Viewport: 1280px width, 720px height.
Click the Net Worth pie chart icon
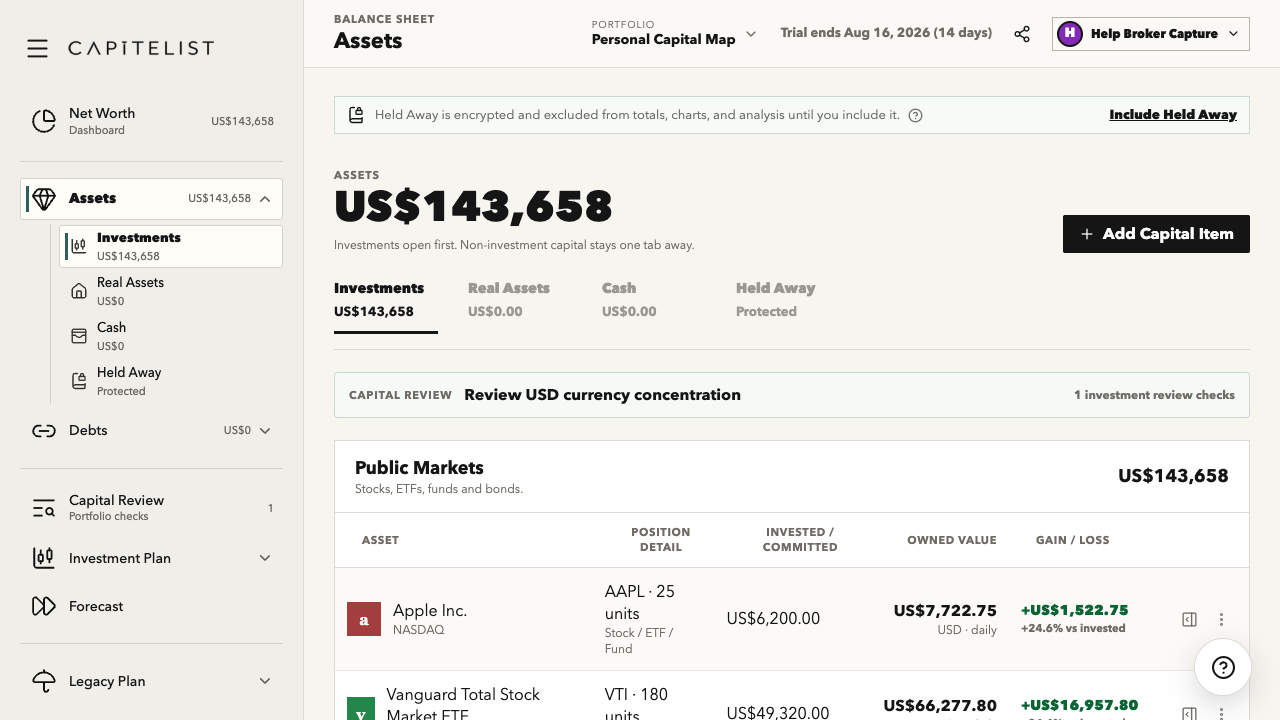(x=44, y=121)
